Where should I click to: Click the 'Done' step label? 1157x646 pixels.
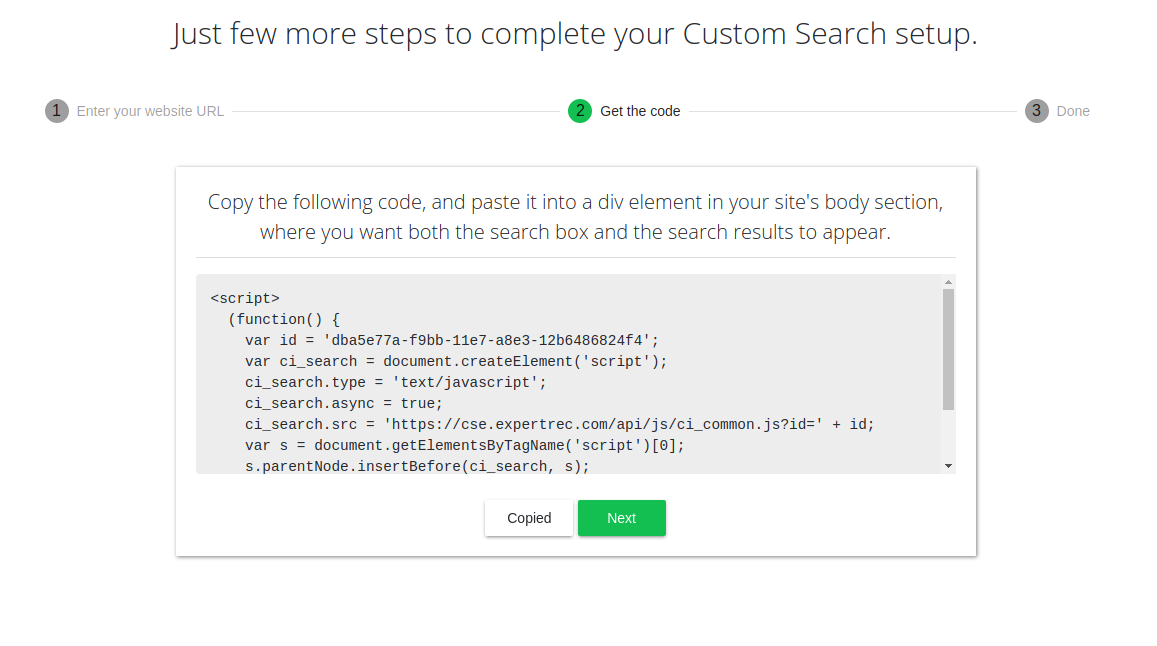coord(1073,111)
